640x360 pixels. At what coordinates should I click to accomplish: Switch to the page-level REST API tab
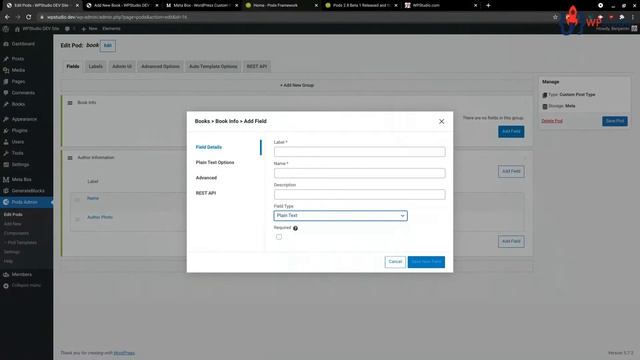tap(257, 66)
